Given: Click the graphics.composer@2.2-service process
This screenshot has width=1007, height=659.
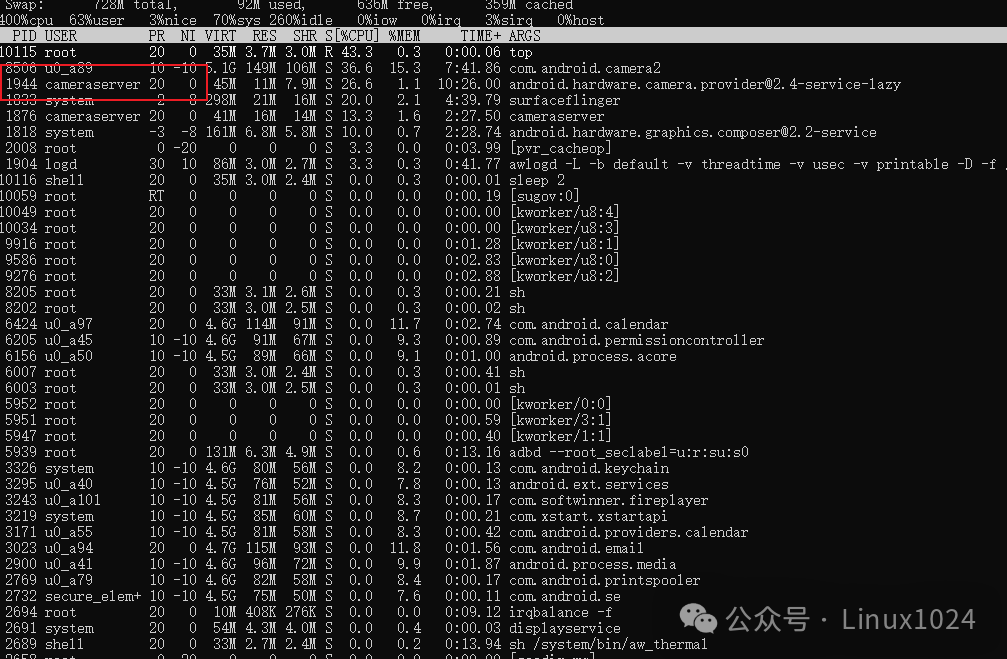Looking at the screenshot, I should [693, 132].
